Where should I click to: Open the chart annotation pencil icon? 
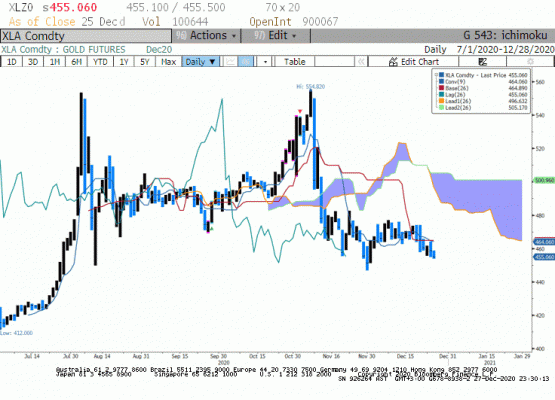tap(482, 62)
